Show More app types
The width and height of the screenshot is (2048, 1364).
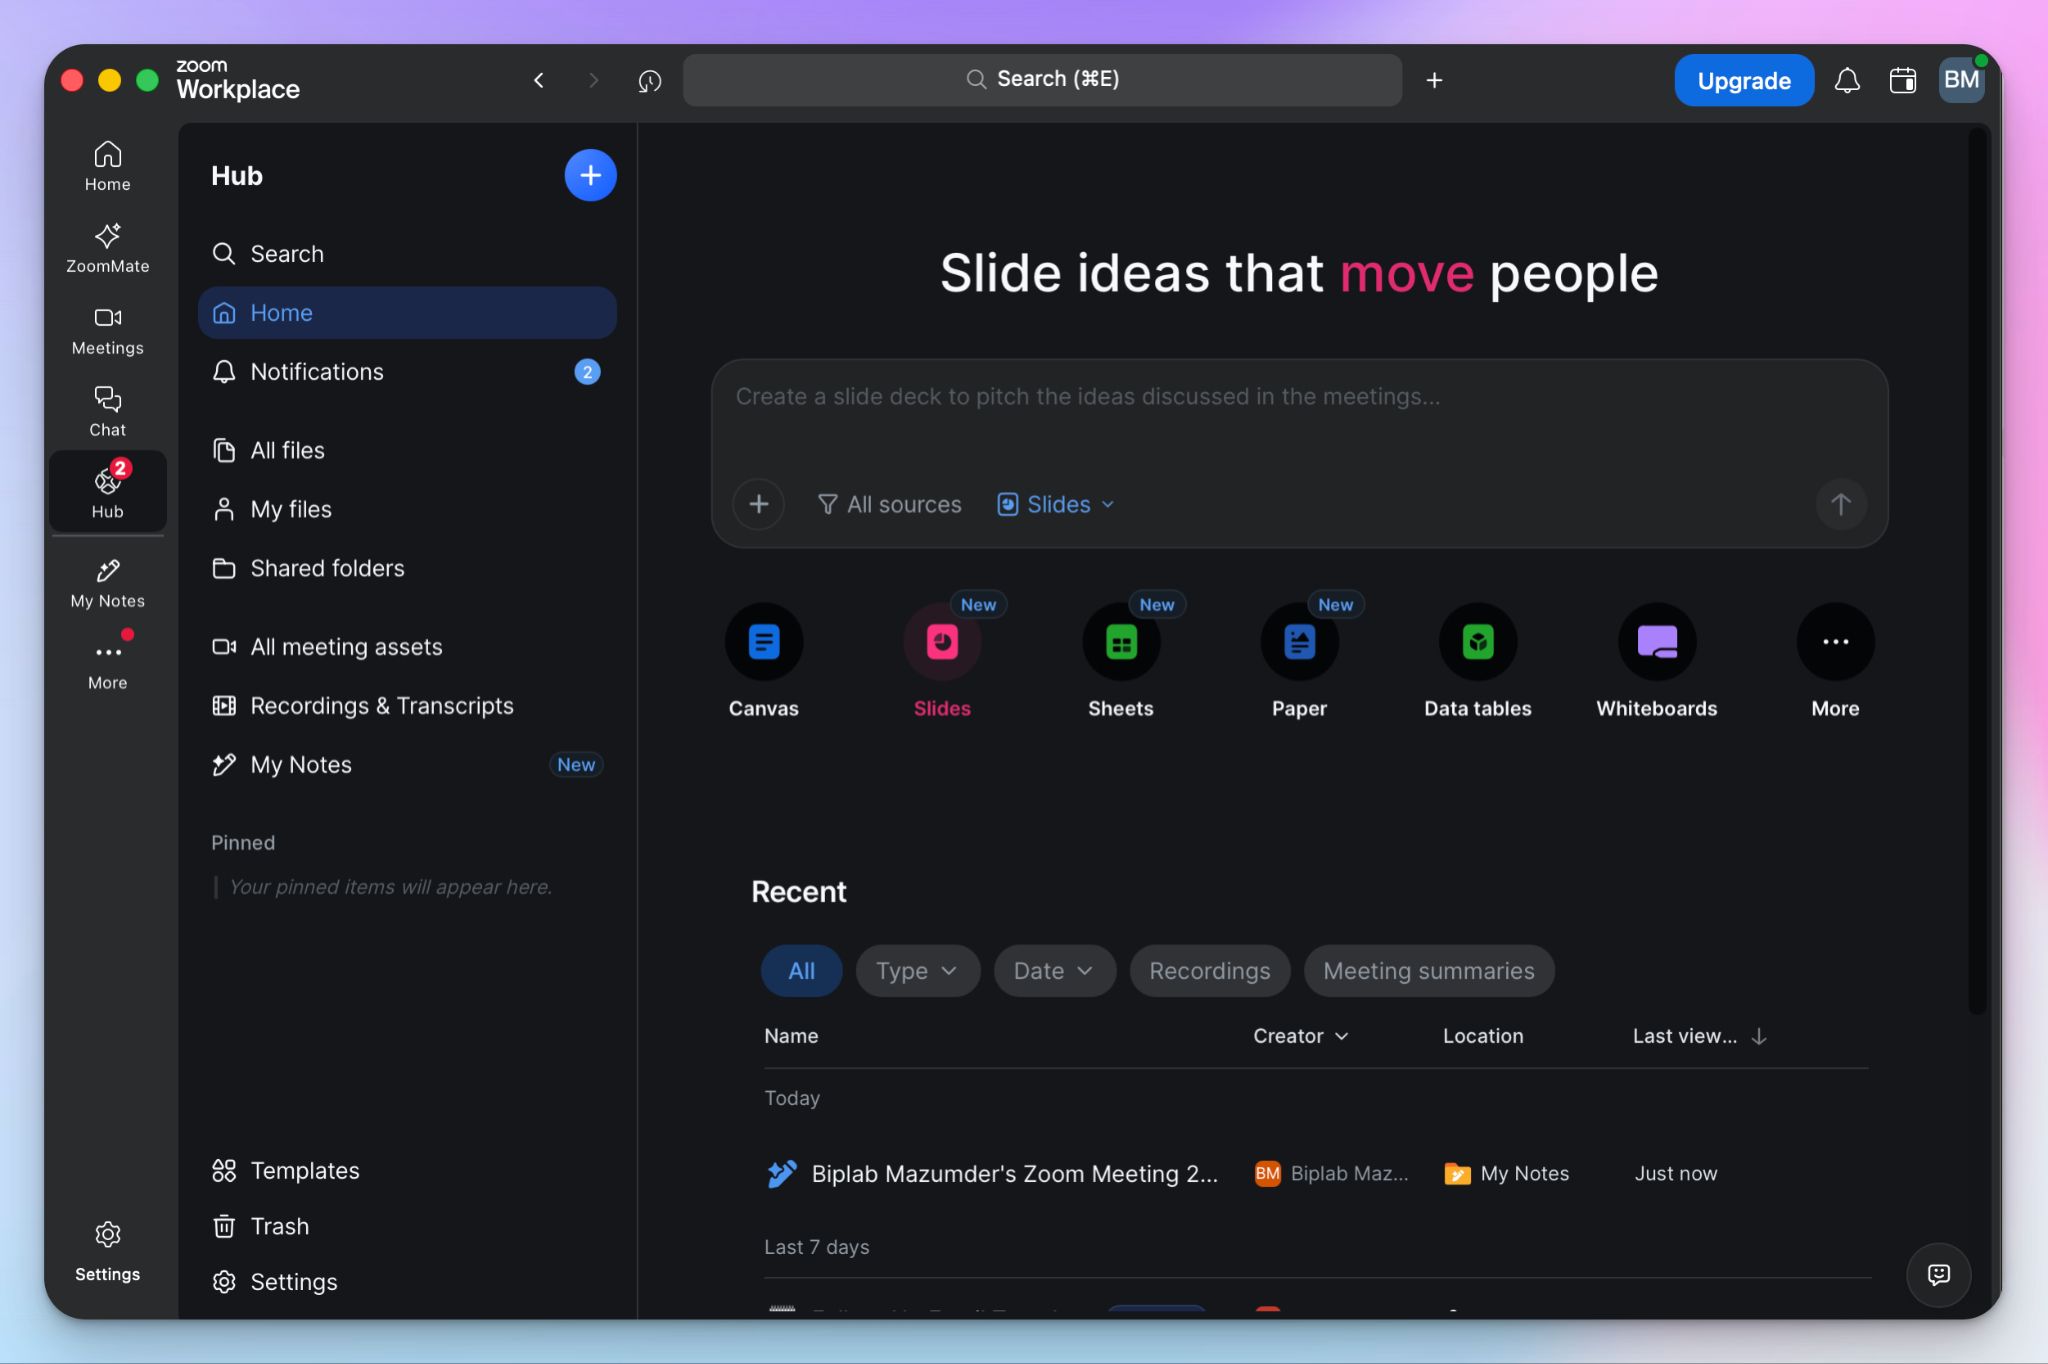click(1835, 660)
